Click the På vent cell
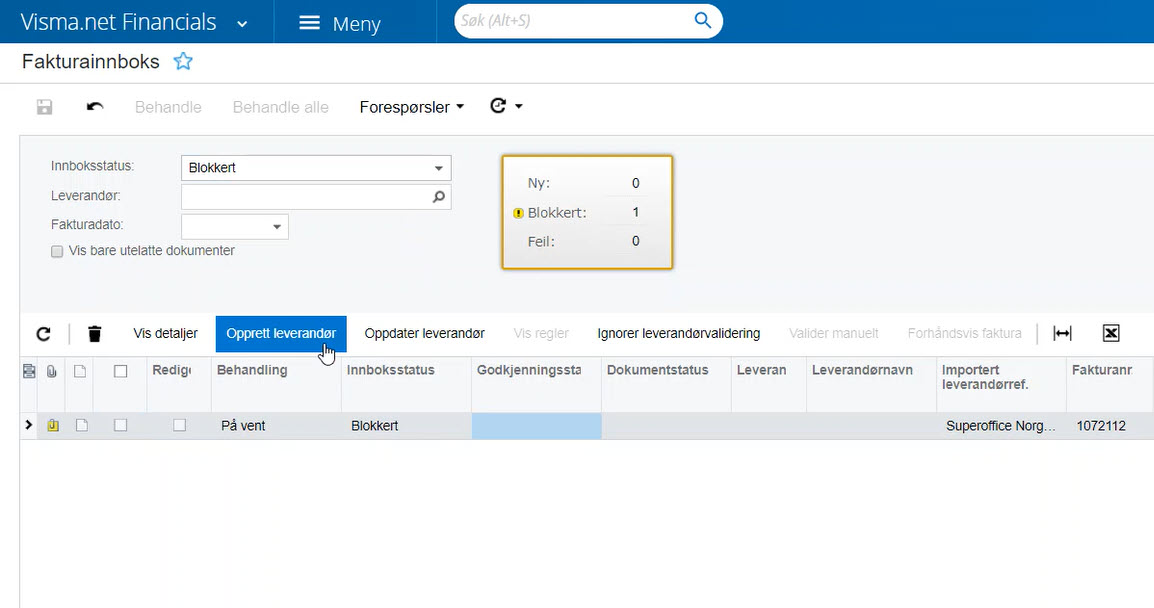 coord(276,425)
